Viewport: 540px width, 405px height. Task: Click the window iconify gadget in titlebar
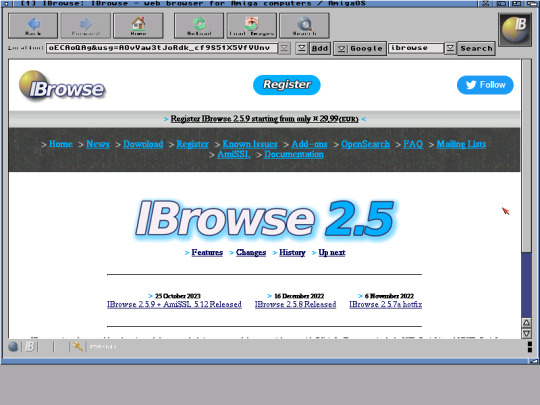click(500, 3)
